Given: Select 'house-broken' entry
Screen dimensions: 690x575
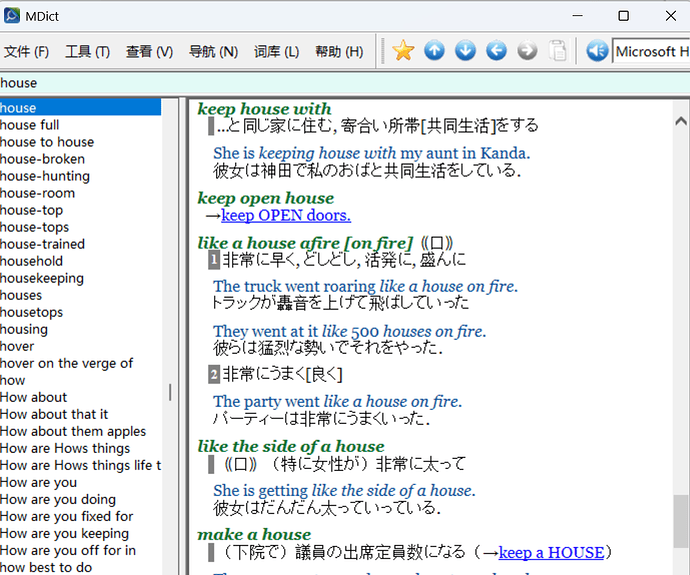Looking at the screenshot, I should point(80,159).
